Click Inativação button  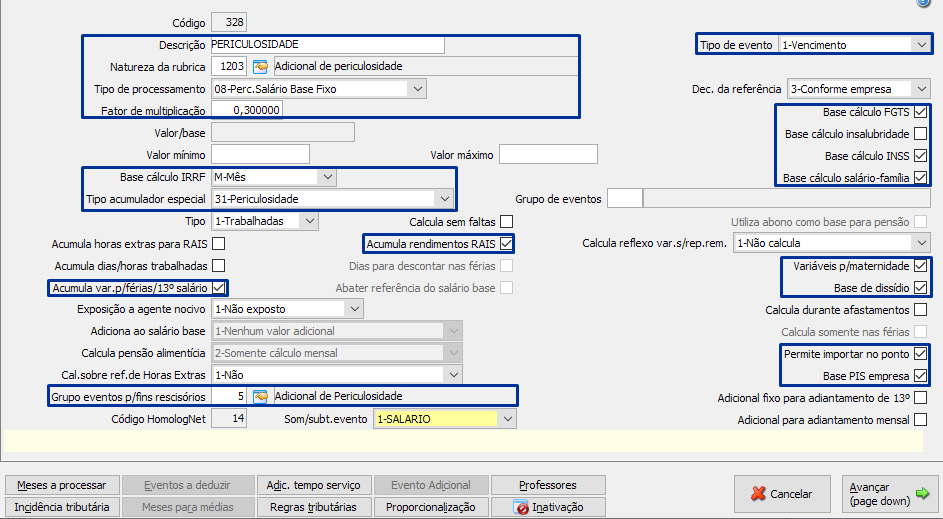click(548, 507)
